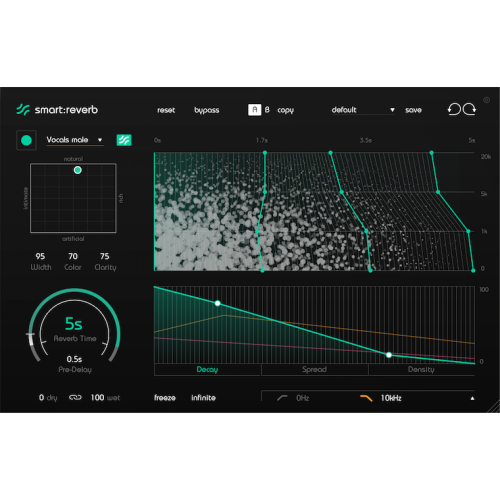Click the orange high-cut filter icon
Image resolution: width=500 pixels, height=500 pixels.
coord(366,398)
